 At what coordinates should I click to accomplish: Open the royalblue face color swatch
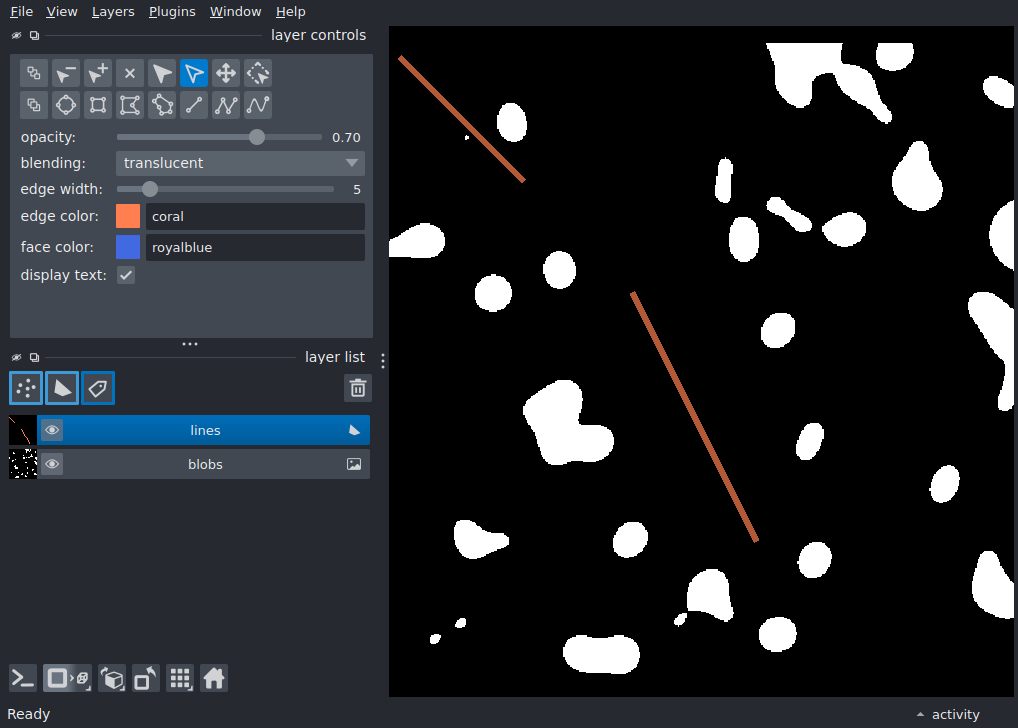point(128,247)
